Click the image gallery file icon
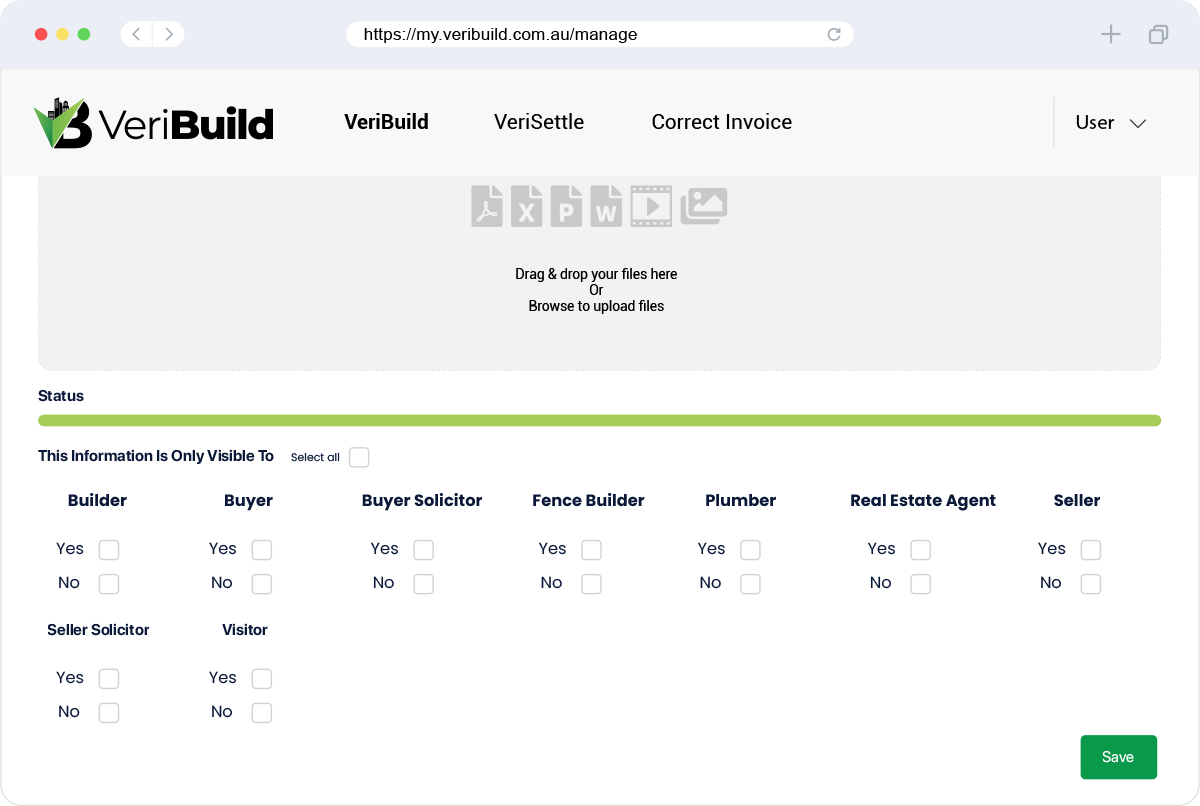This screenshot has width=1200, height=806. (704, 206)
